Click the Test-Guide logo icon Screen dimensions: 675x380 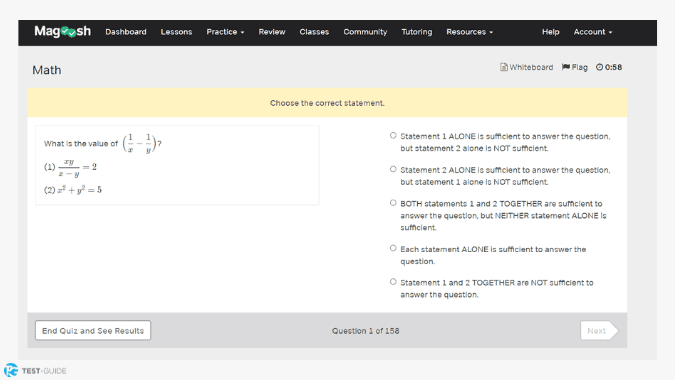coord(11,370)
